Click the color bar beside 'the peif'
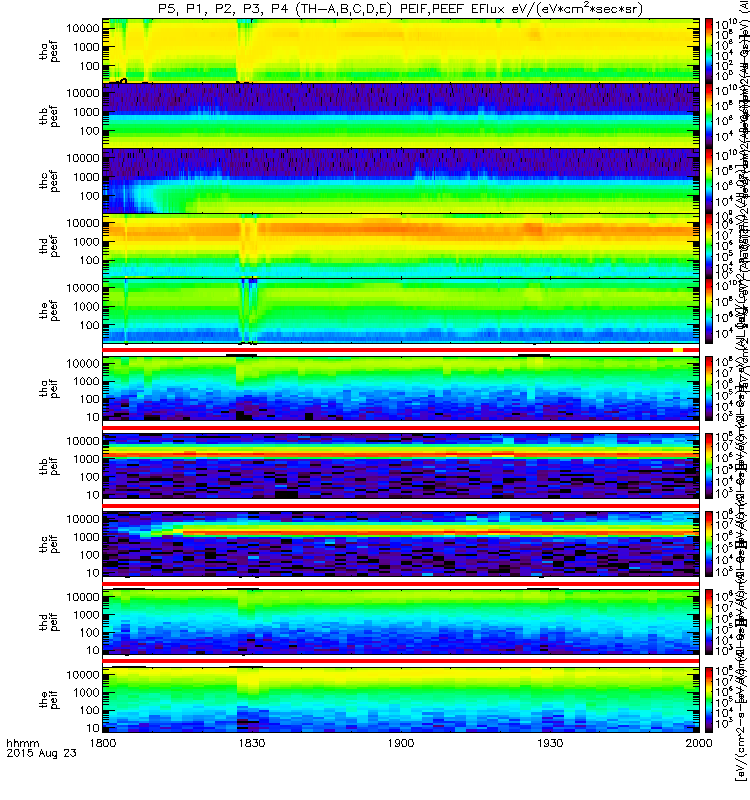750x800 pixels. [x=709, y=699]
